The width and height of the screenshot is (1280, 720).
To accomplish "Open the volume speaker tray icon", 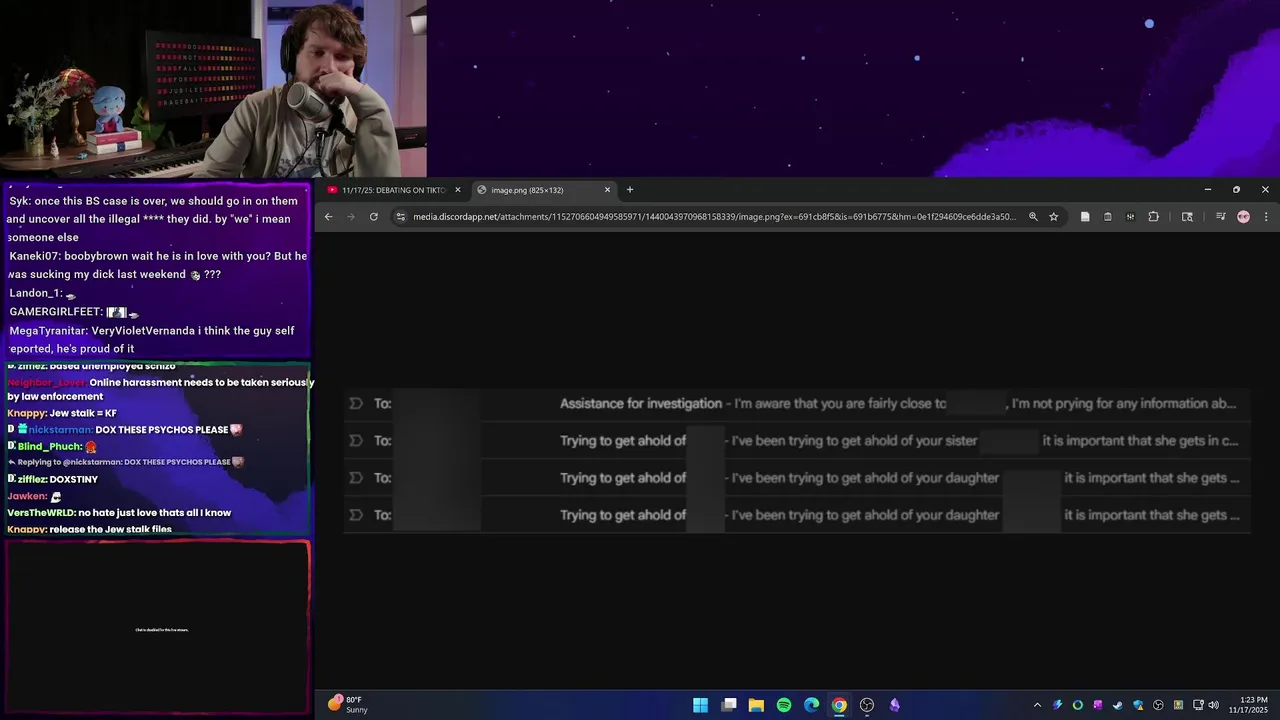I will pos(1214,705).
